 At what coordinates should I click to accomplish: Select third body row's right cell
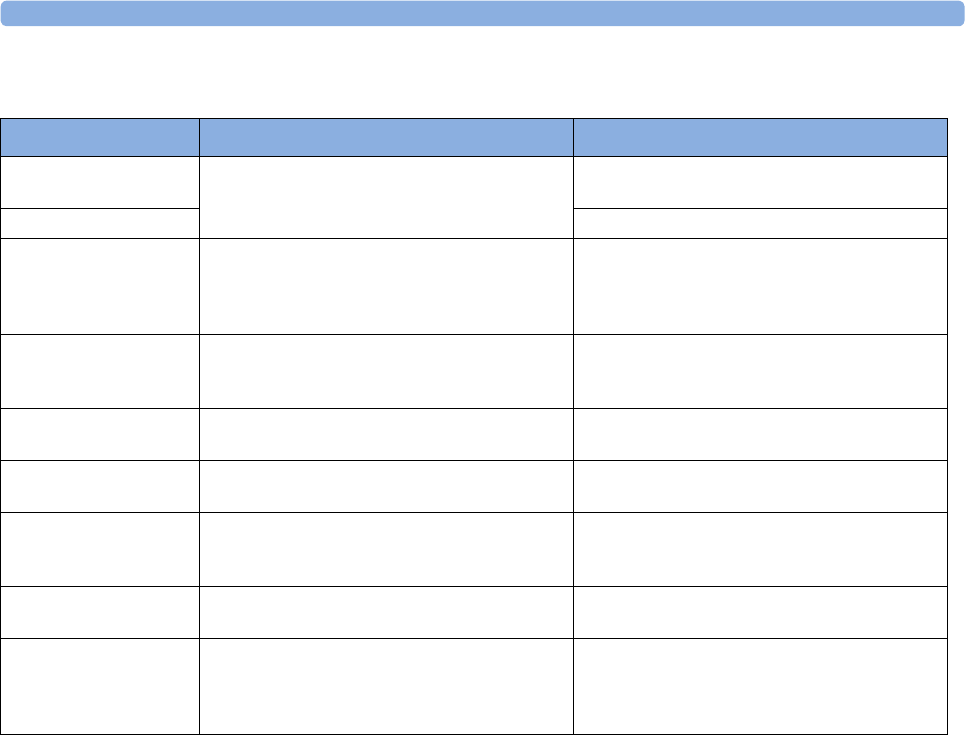[760, 285]
